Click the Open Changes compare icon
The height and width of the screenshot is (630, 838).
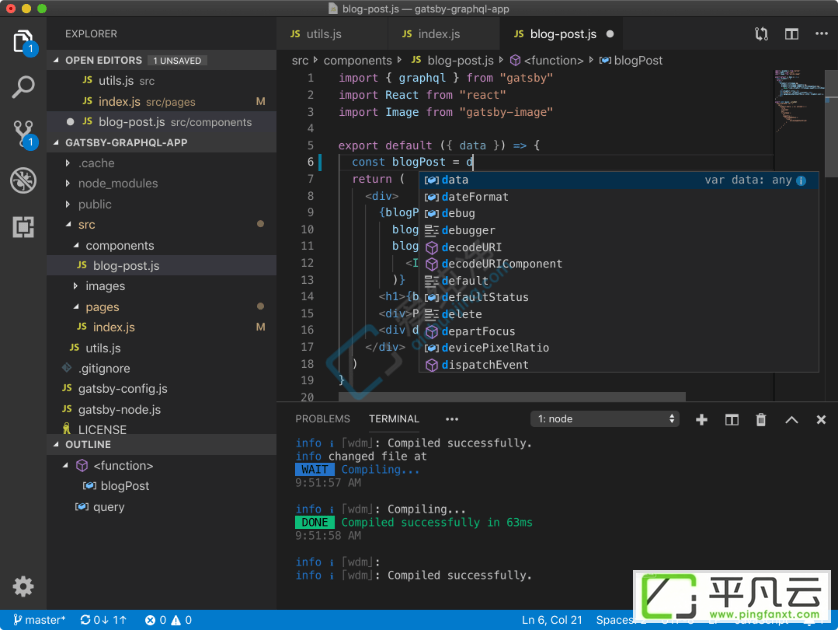[761, 34]
